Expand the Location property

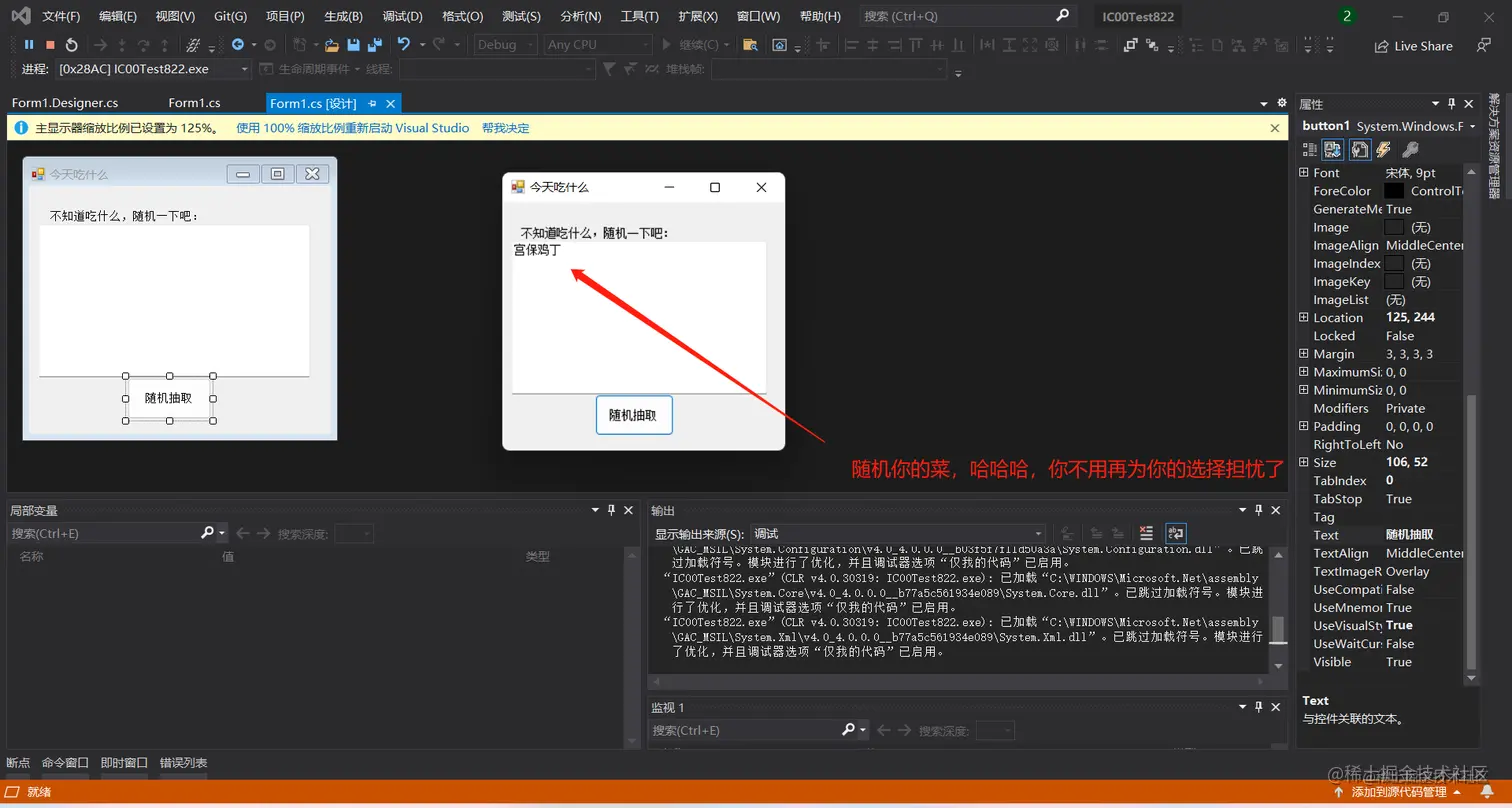click(1304, 317)
